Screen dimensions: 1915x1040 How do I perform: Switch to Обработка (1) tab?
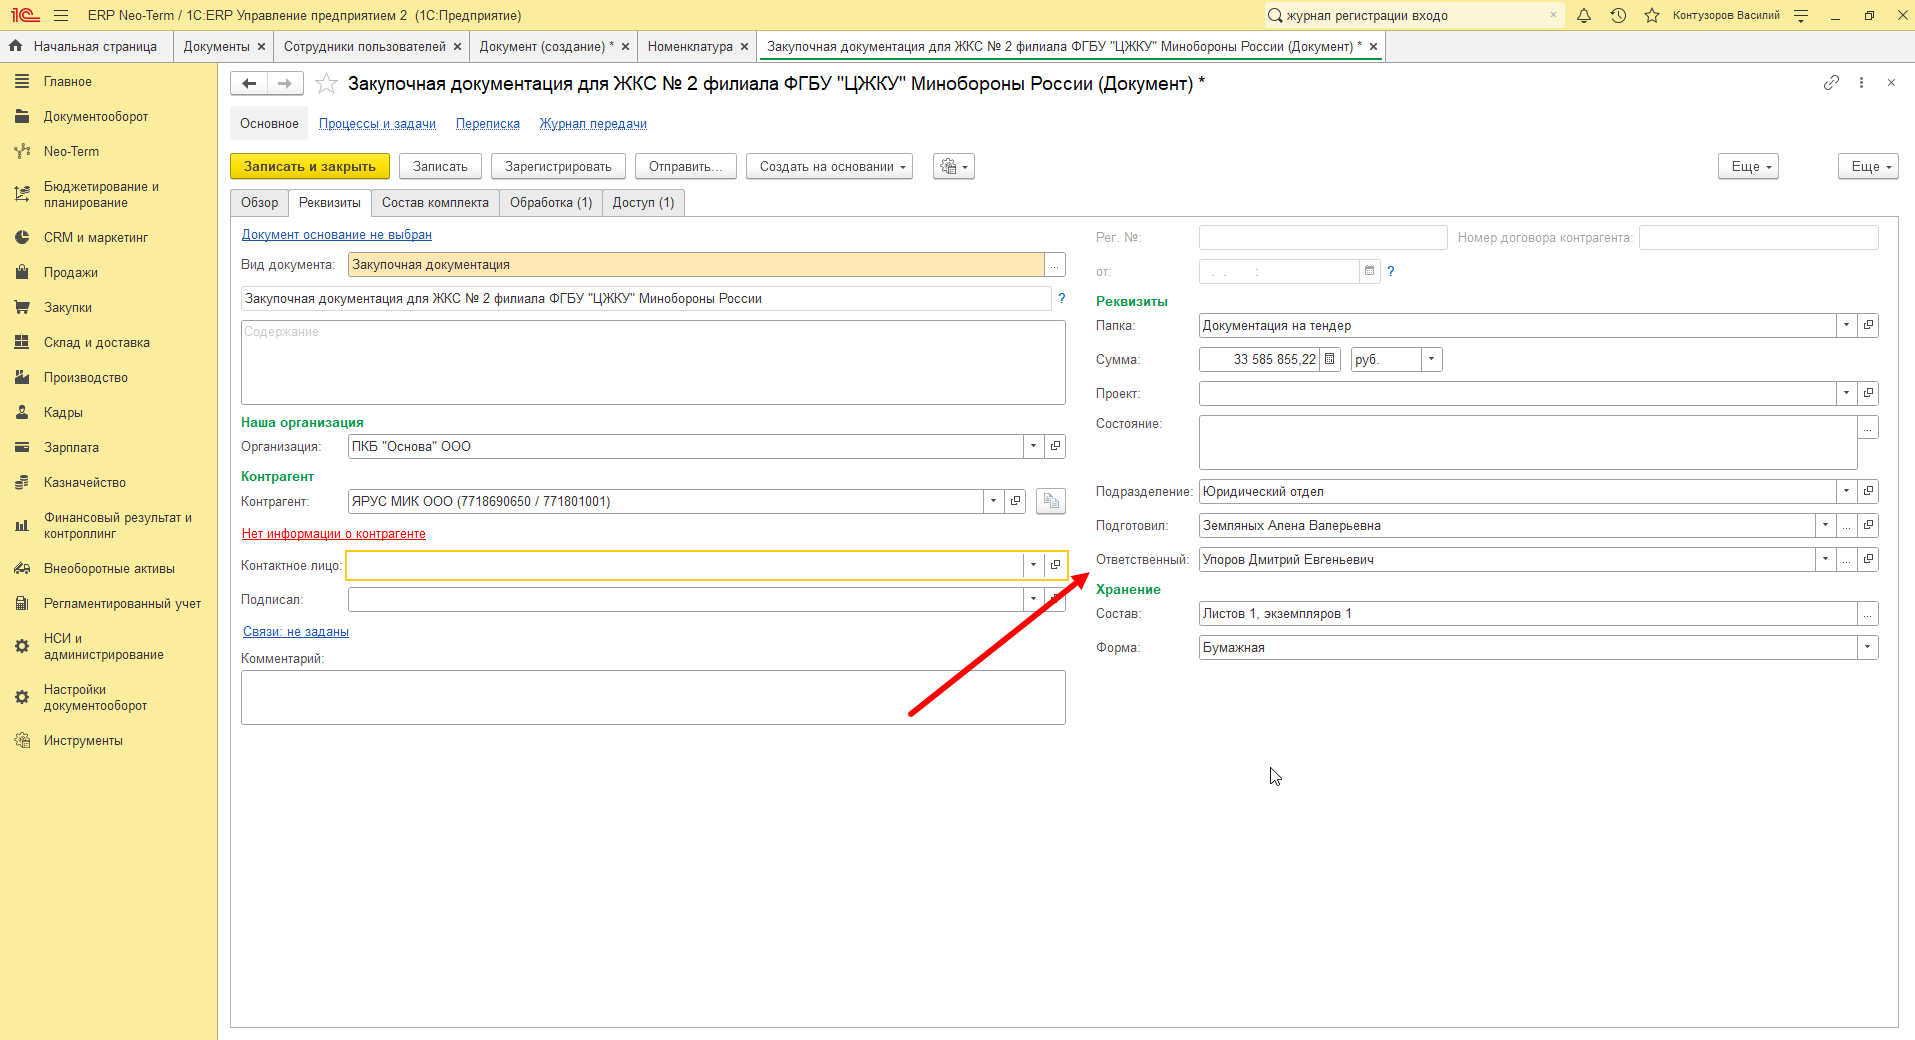551,202
